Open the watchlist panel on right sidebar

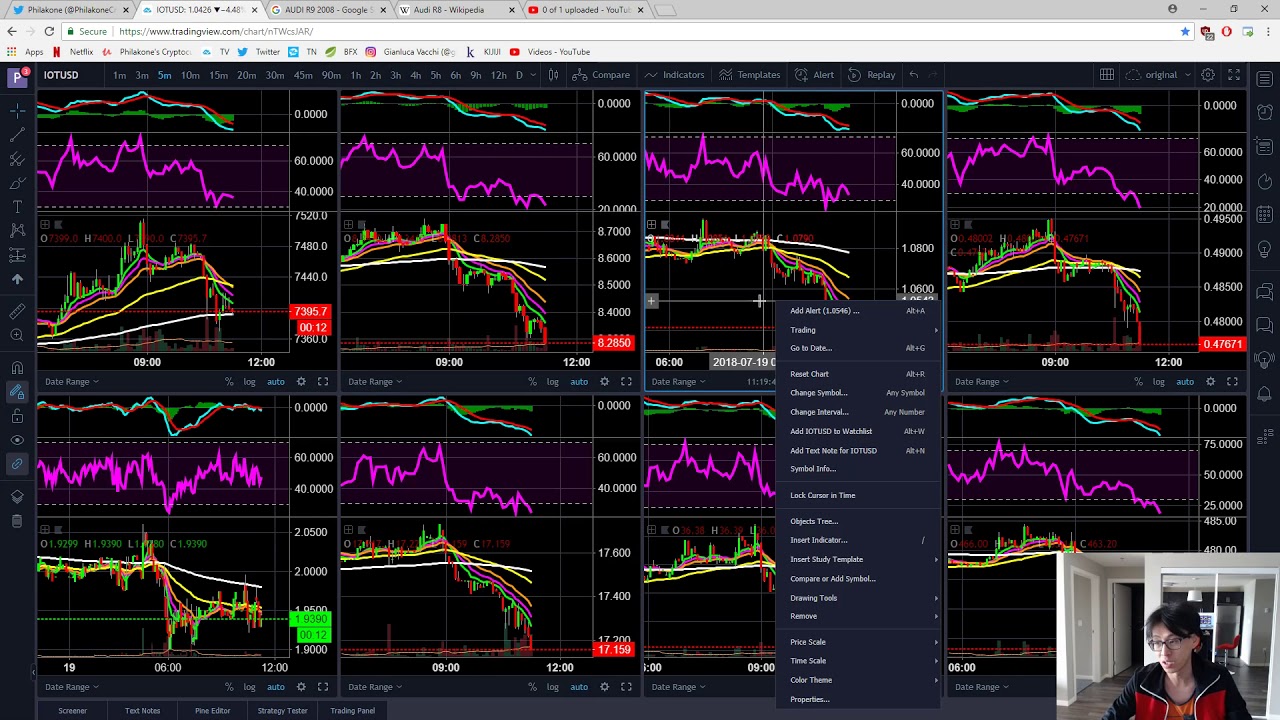click(1265, 81)
